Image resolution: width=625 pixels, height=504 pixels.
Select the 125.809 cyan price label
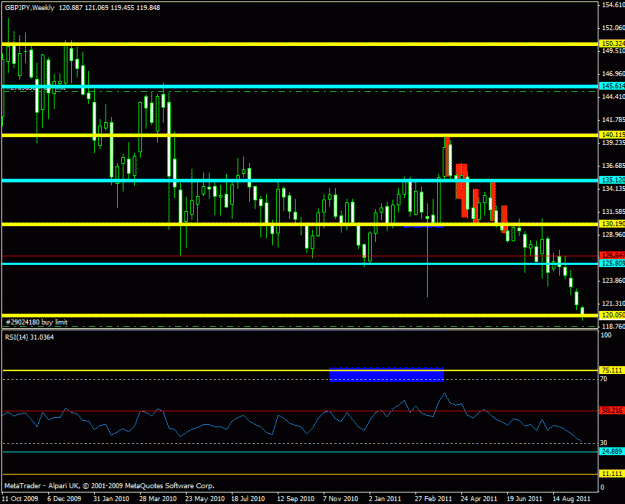pos(613,264)
